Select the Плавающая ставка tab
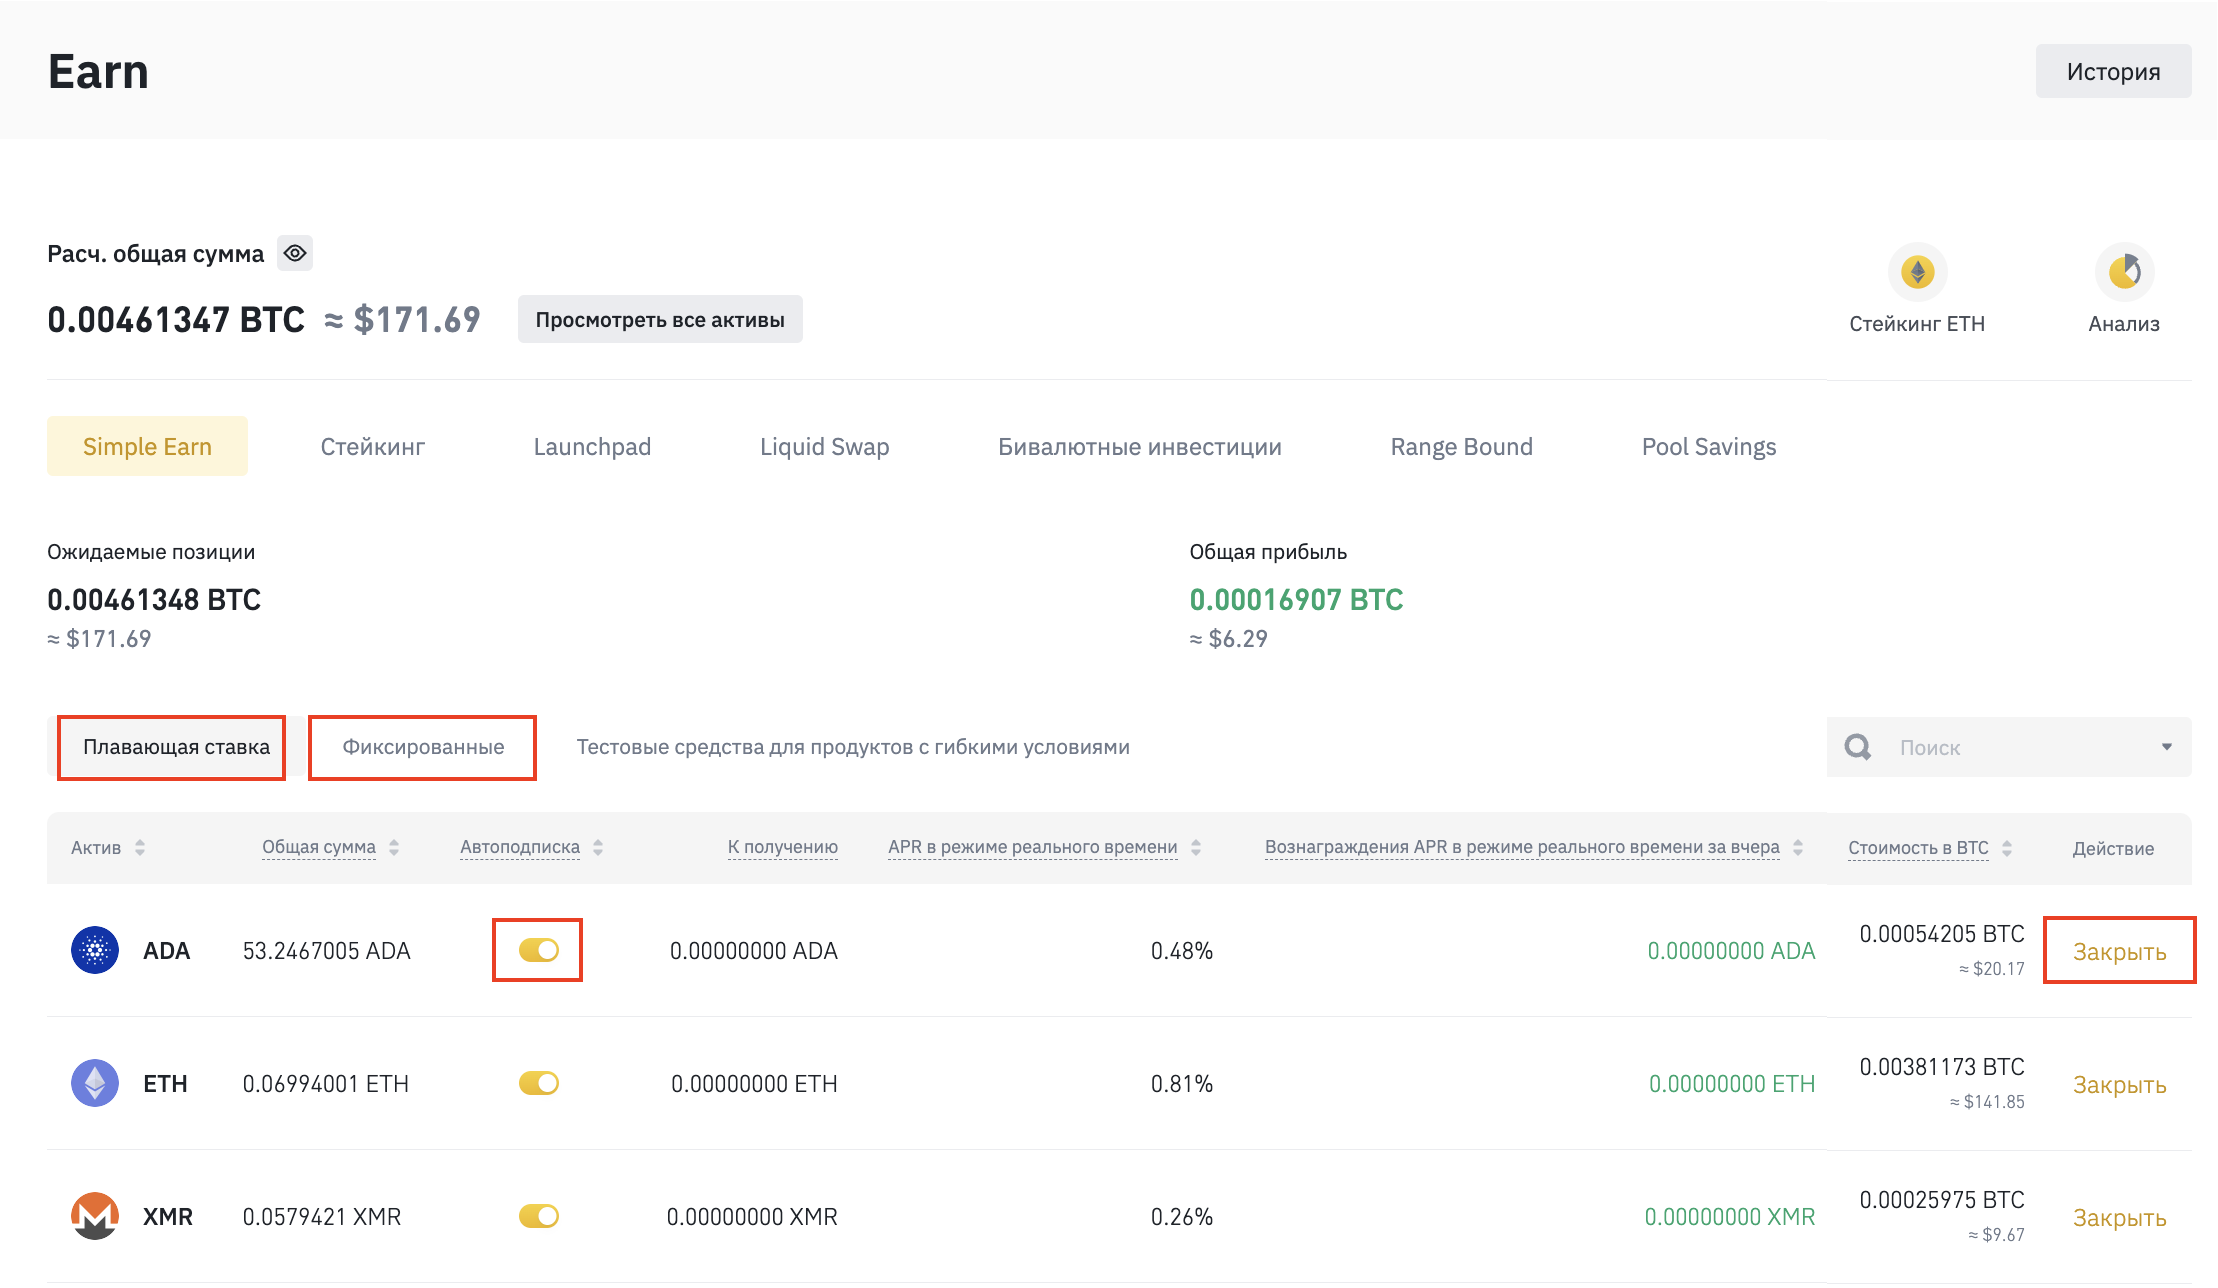2218x1288 pixels. click(176, 747)
